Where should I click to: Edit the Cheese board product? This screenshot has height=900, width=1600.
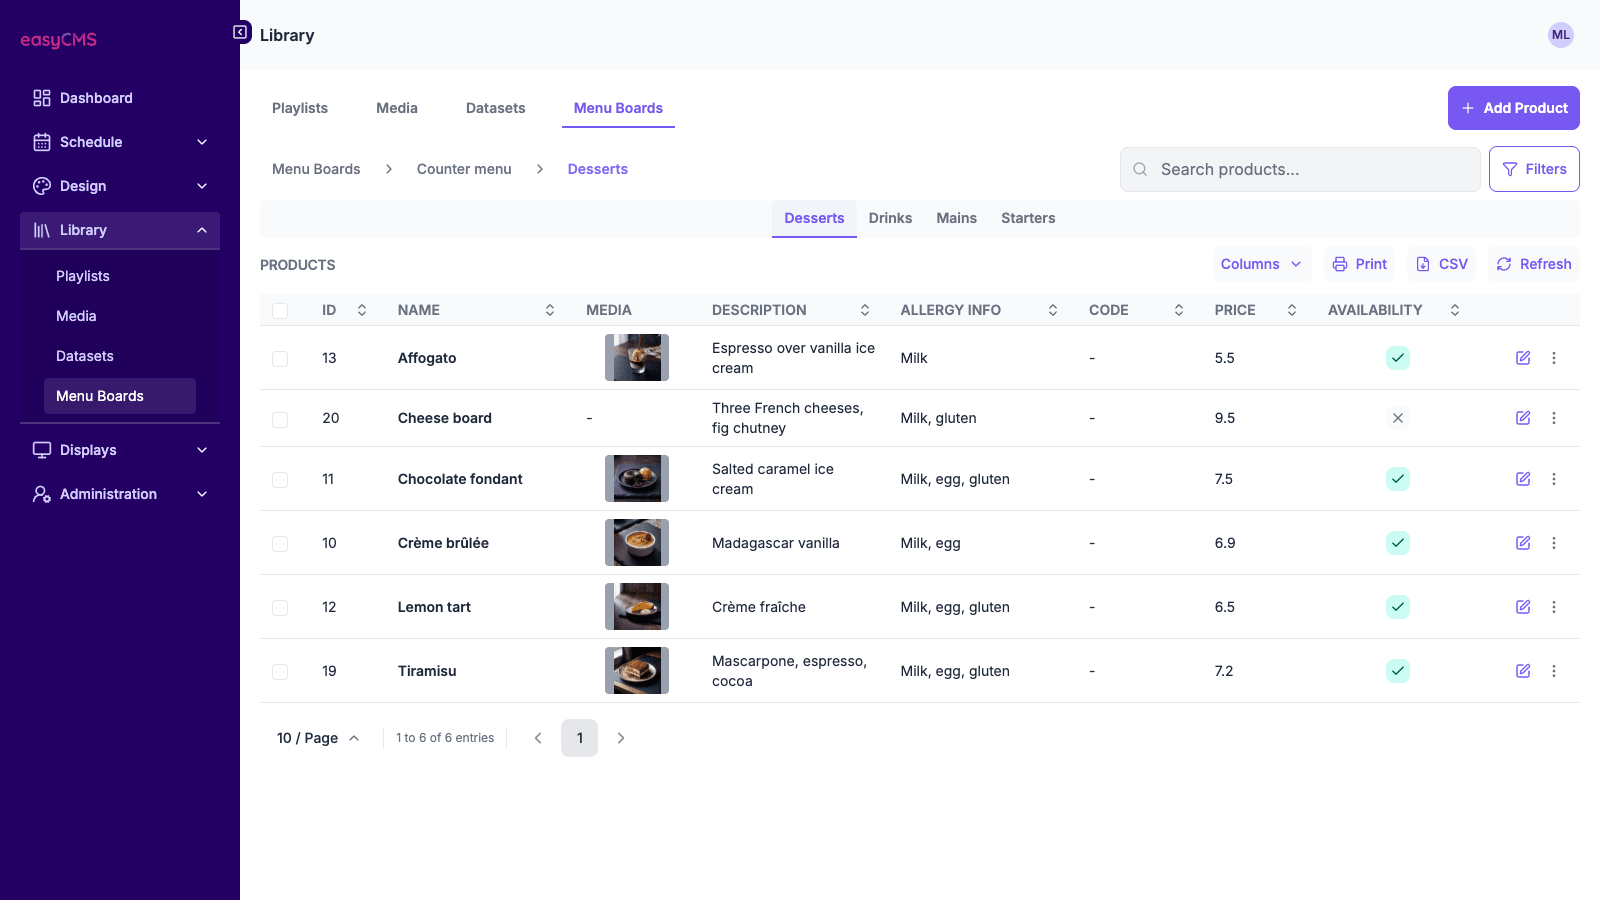coord(1523,418)
